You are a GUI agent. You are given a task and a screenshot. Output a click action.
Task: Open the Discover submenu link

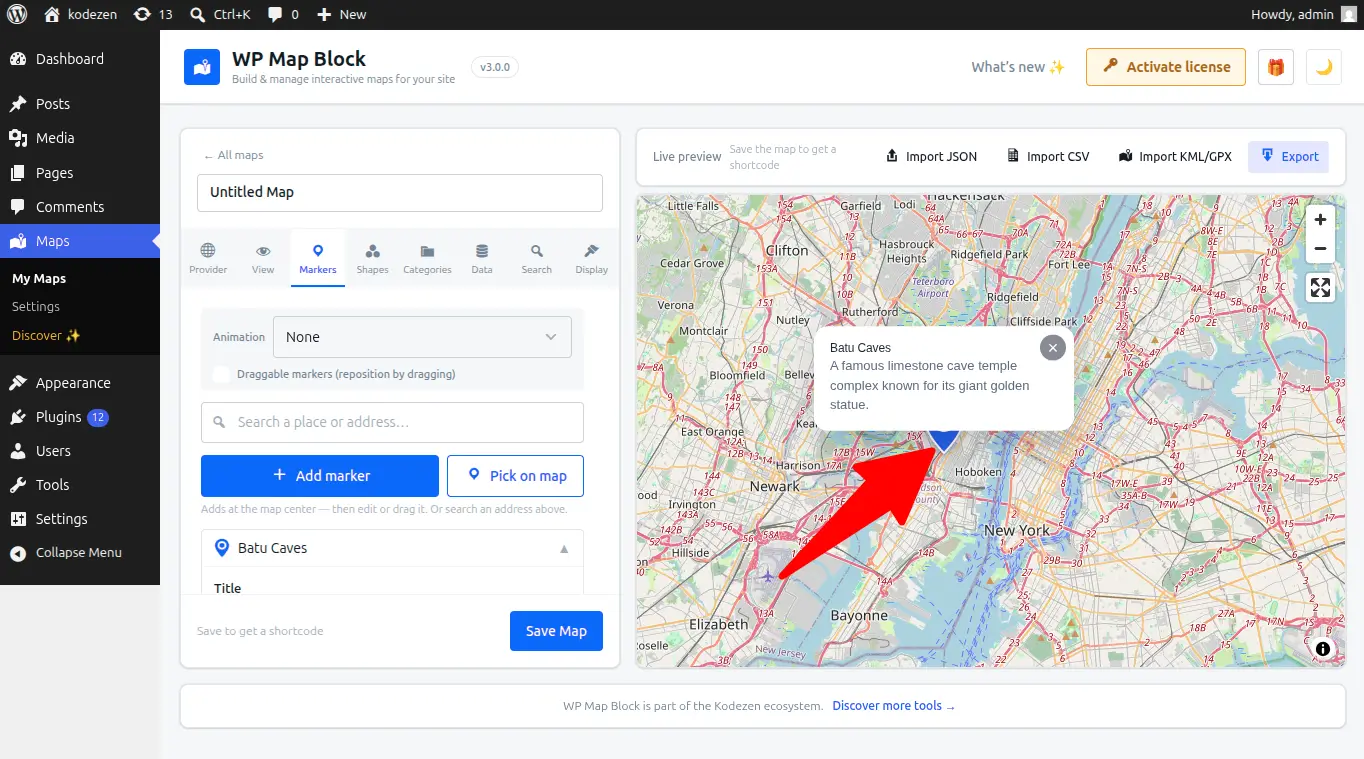click(x=46, y=336)
